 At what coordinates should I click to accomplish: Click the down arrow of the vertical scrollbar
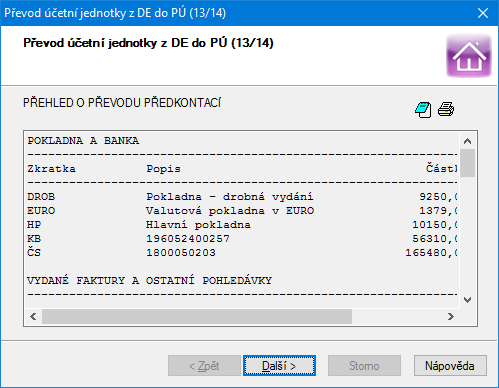467,300
